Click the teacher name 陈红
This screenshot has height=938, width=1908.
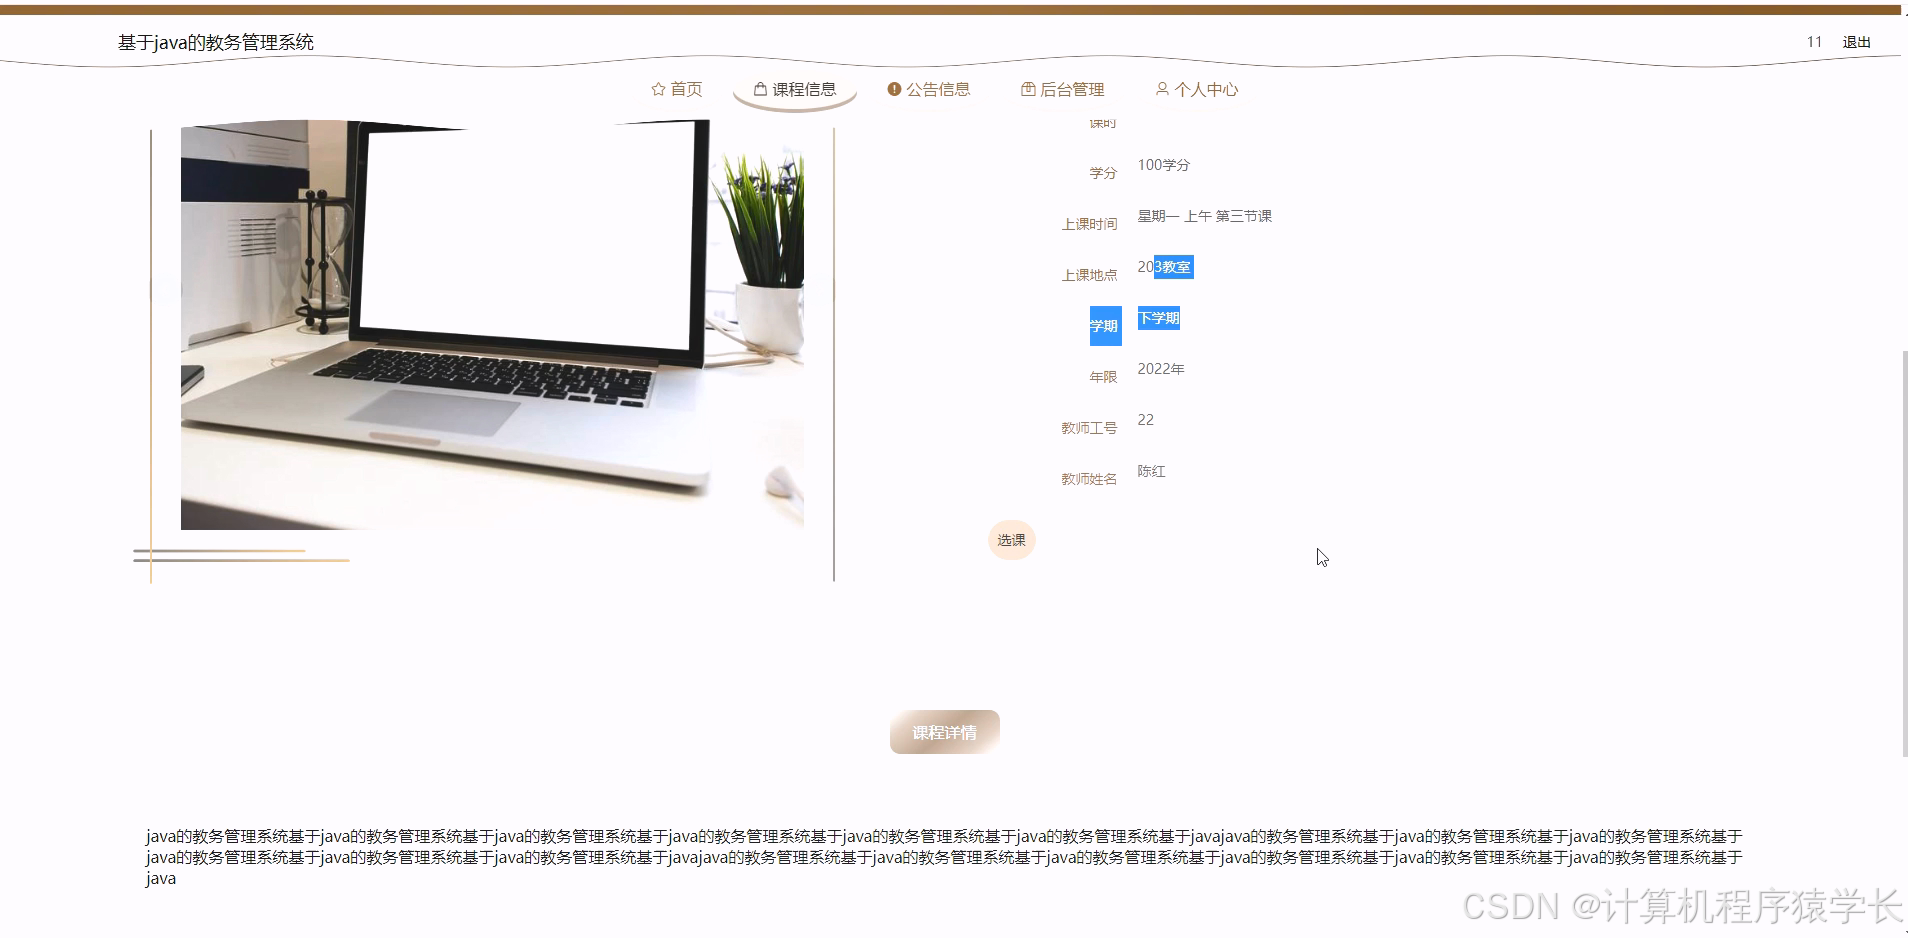click(x=1150, y=471)
